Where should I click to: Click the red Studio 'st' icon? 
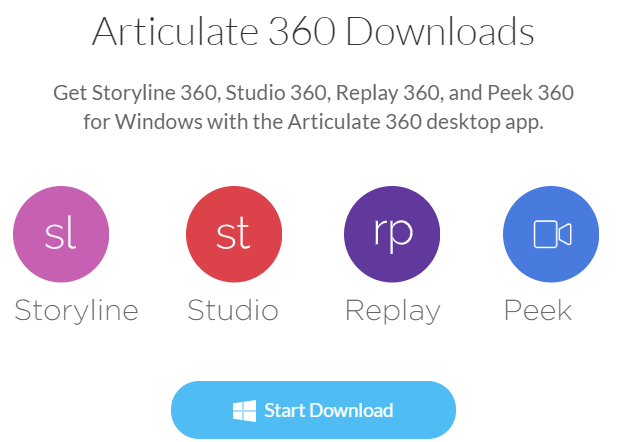234,234
